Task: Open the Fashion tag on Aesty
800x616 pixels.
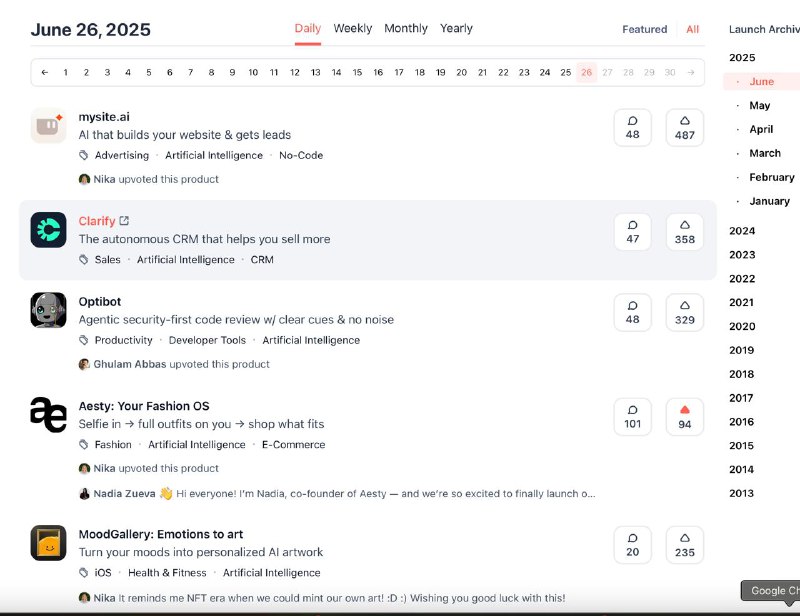Action: [x=113, y=445]
